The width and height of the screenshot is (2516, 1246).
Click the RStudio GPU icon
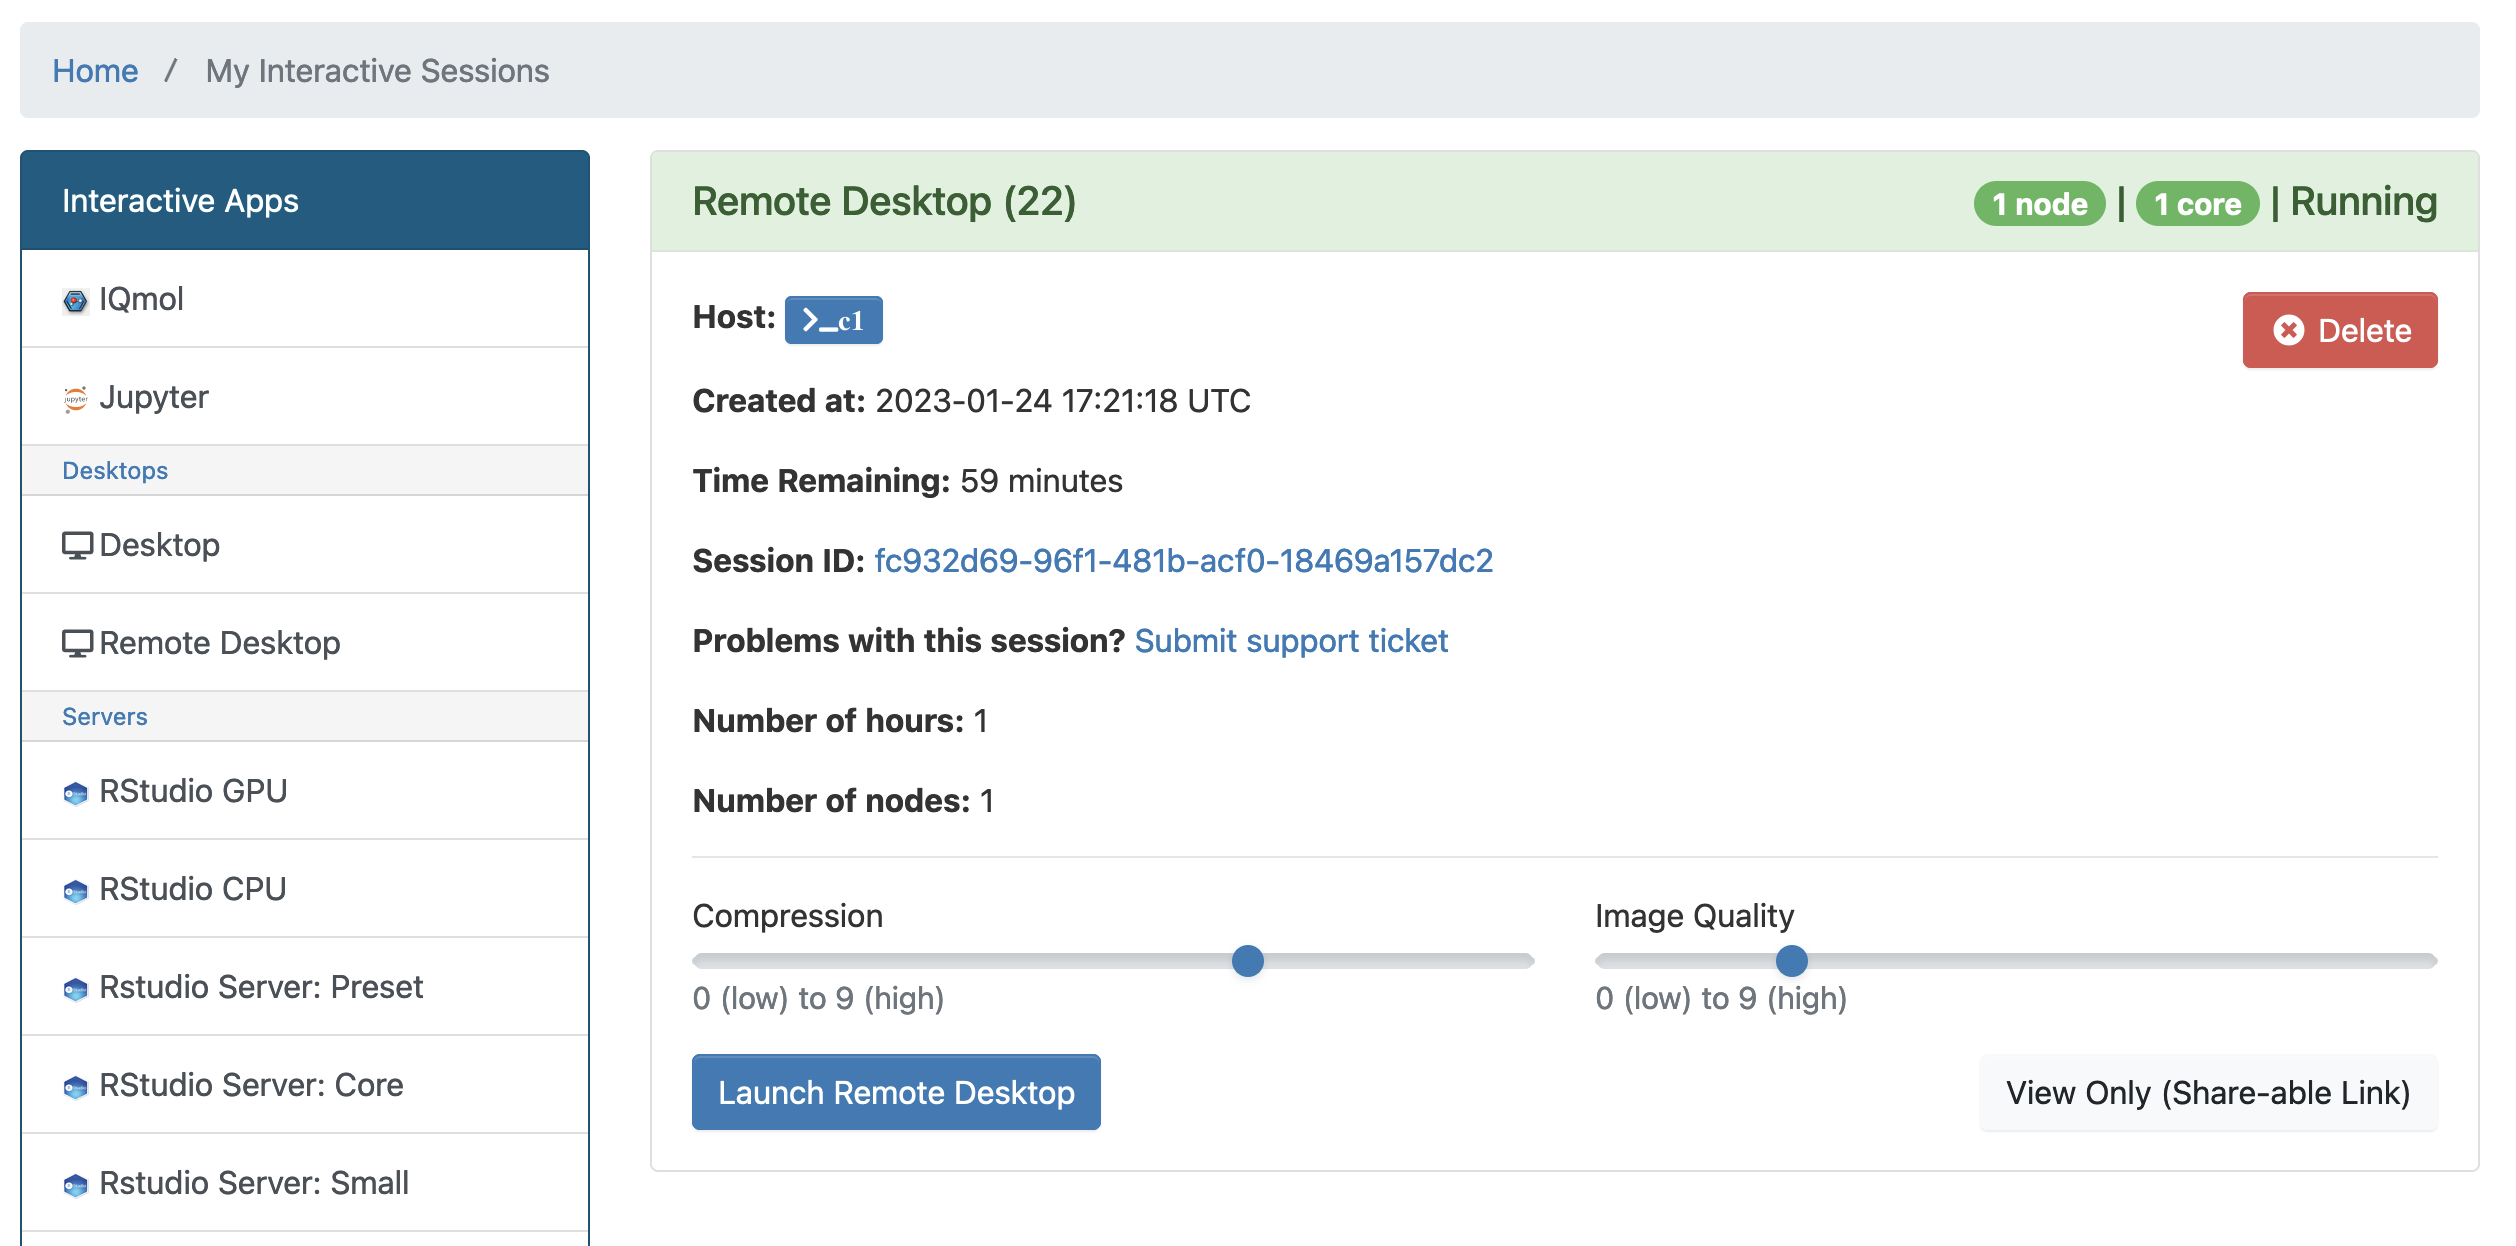point(75,793)
